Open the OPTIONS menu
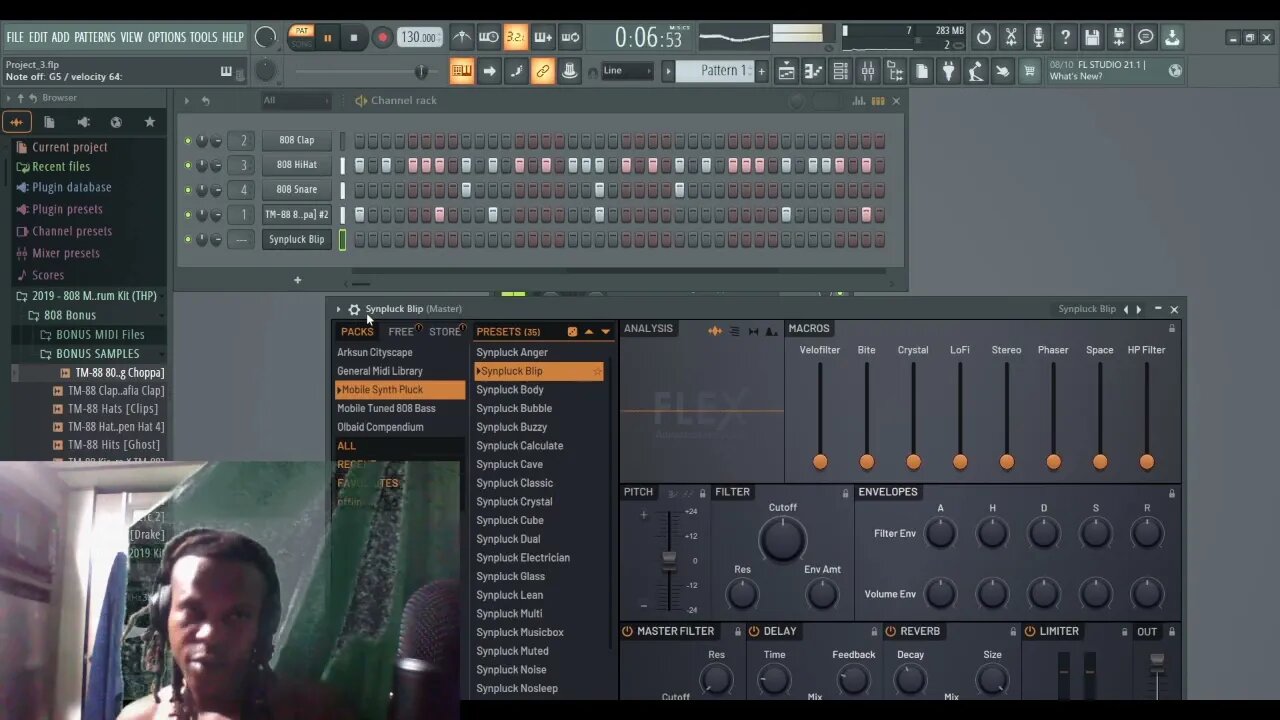1280x720 pixels. point(167,37)
